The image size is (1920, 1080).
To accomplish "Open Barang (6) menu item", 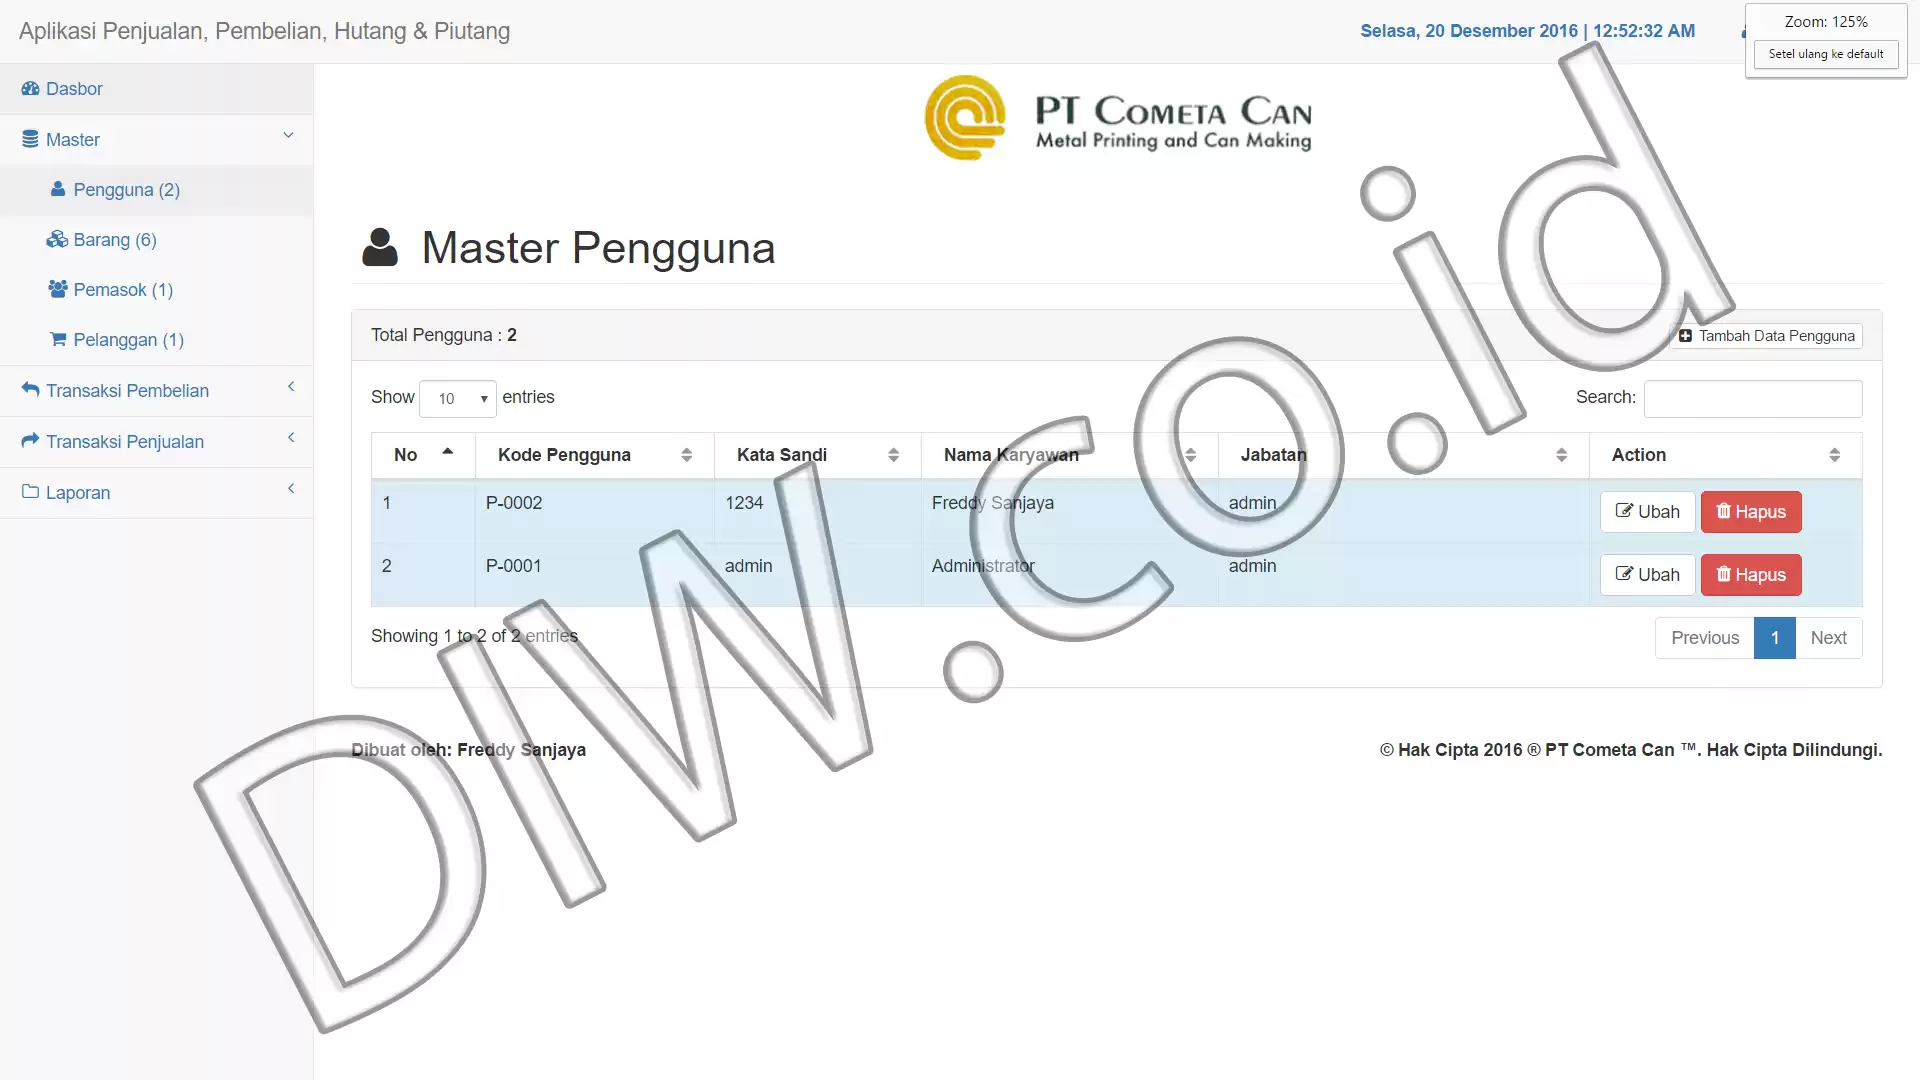I will pyautogui.click(x=156, y=240).
